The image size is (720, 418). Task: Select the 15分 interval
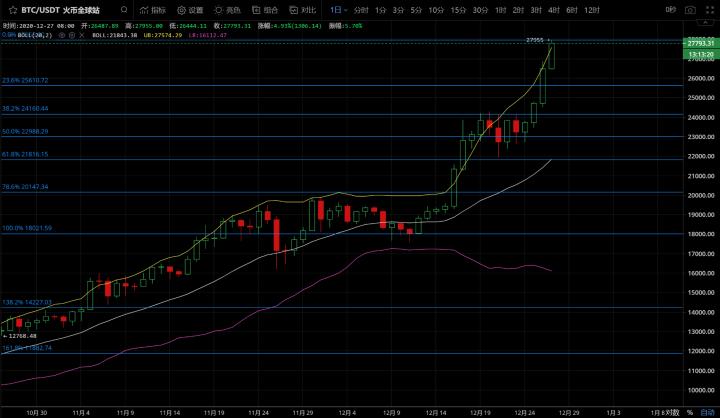pyautogui.click(x=458, y=10)
